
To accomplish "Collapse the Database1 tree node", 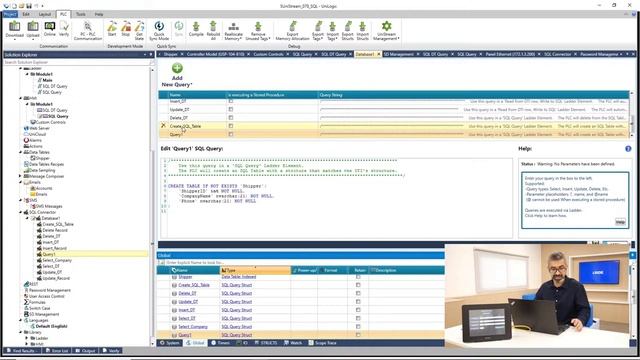I will tap(27, 218).
